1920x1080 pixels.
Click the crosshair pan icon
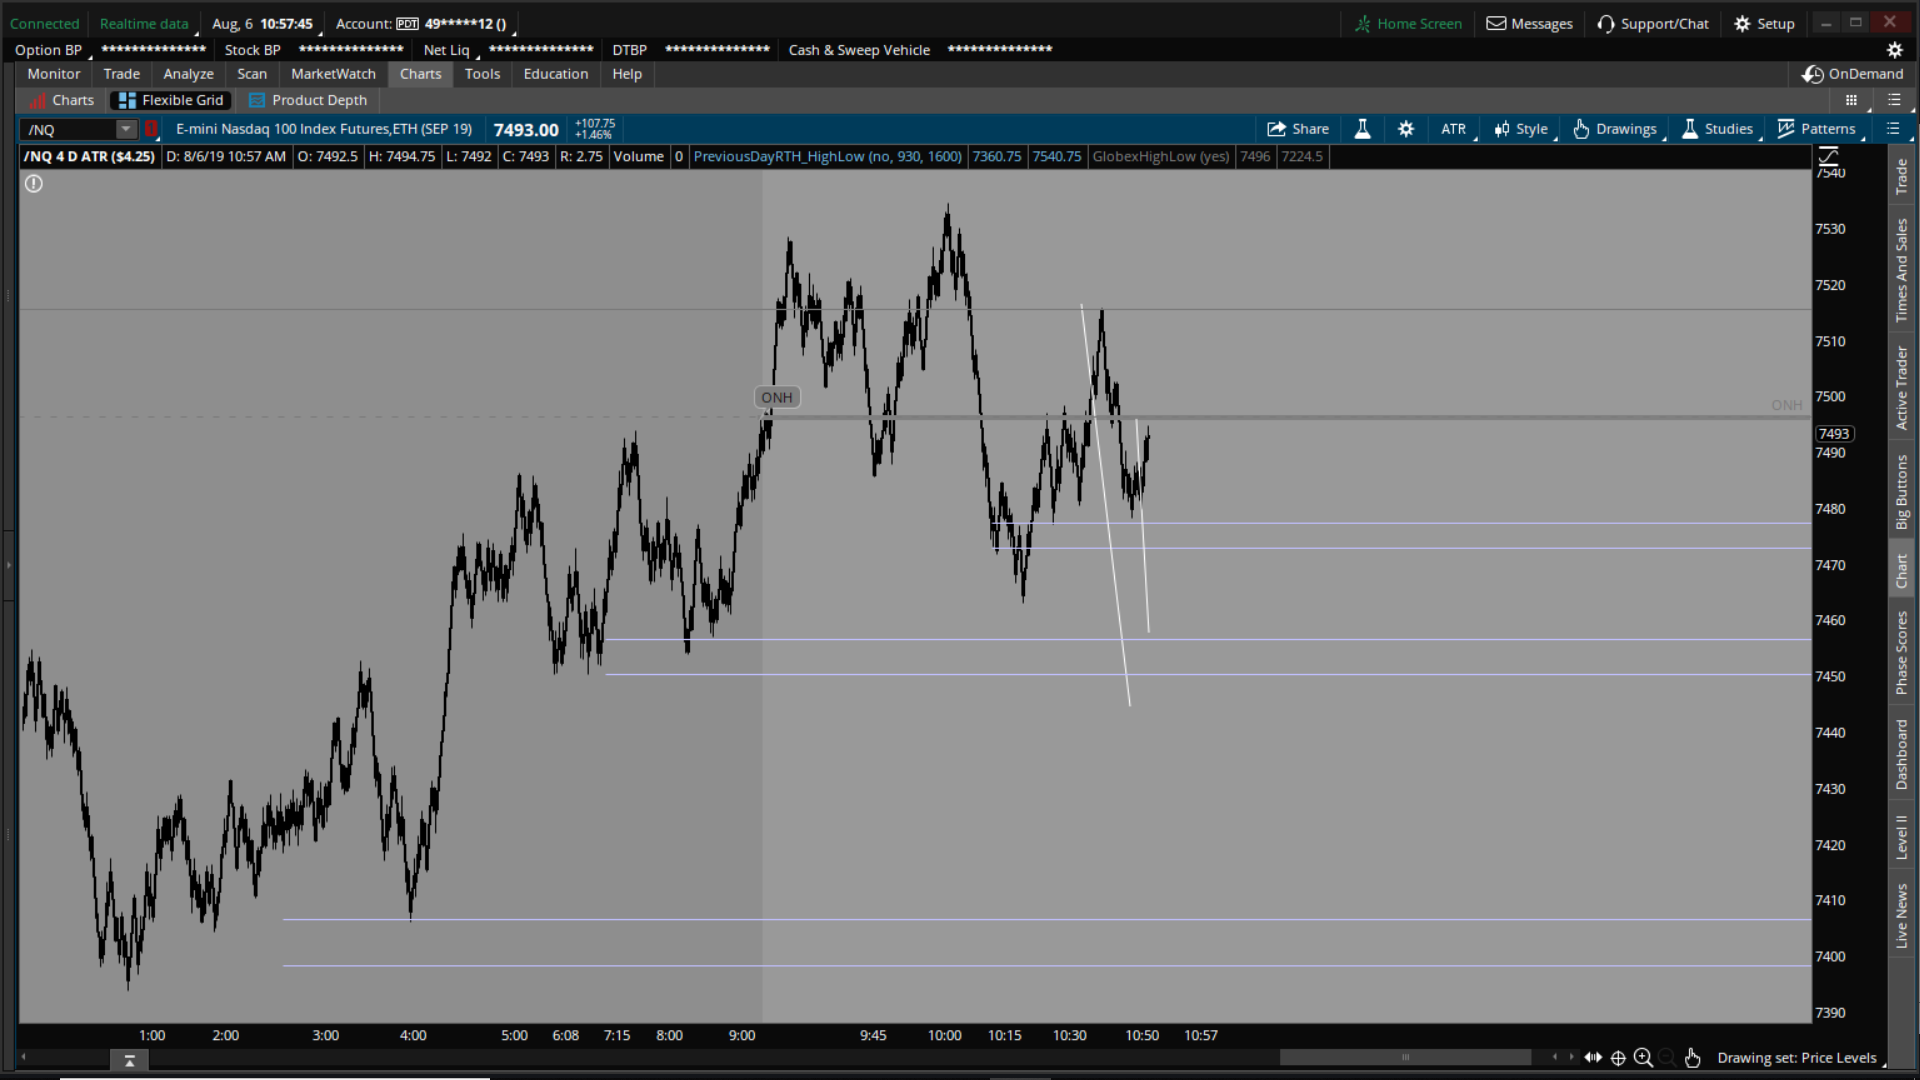[1618, 1057]
